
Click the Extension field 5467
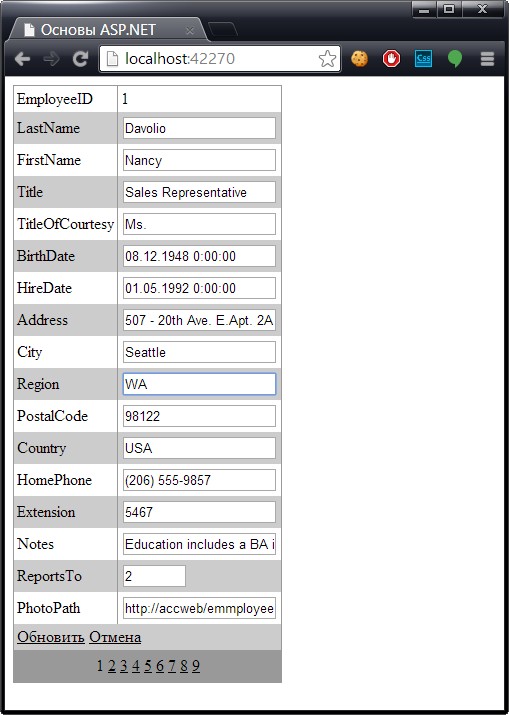(x=199, y=512)
